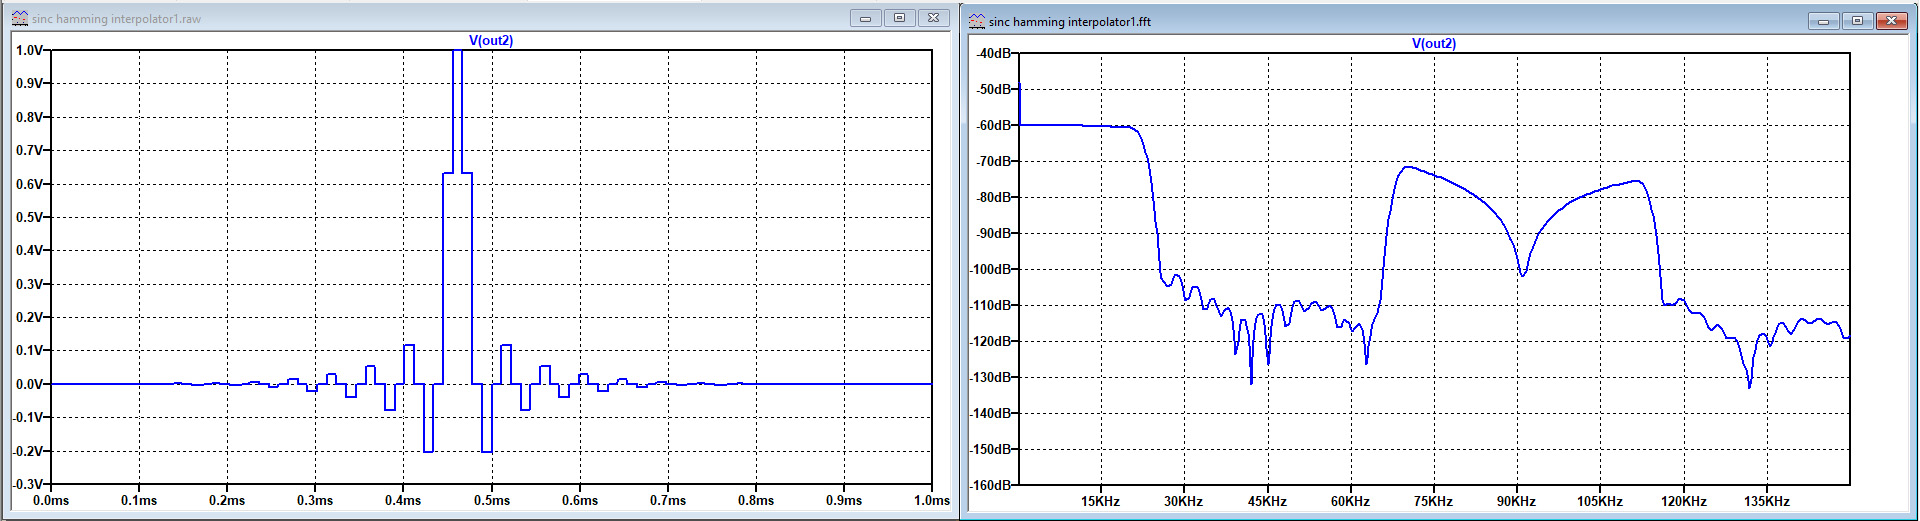The height and width of the screenshot is (521, 1920).
Task: Click the 105KHz label on the frequency axis
Action: point(1600,502)
